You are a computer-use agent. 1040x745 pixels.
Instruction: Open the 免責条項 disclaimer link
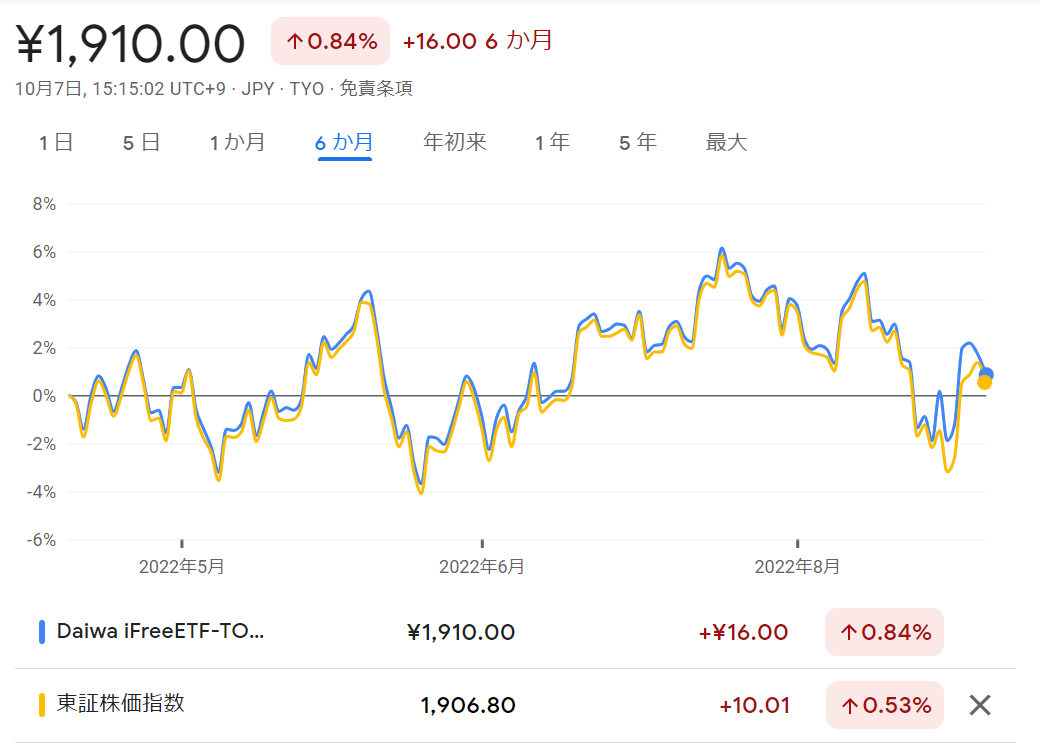(x=376, y=88)
